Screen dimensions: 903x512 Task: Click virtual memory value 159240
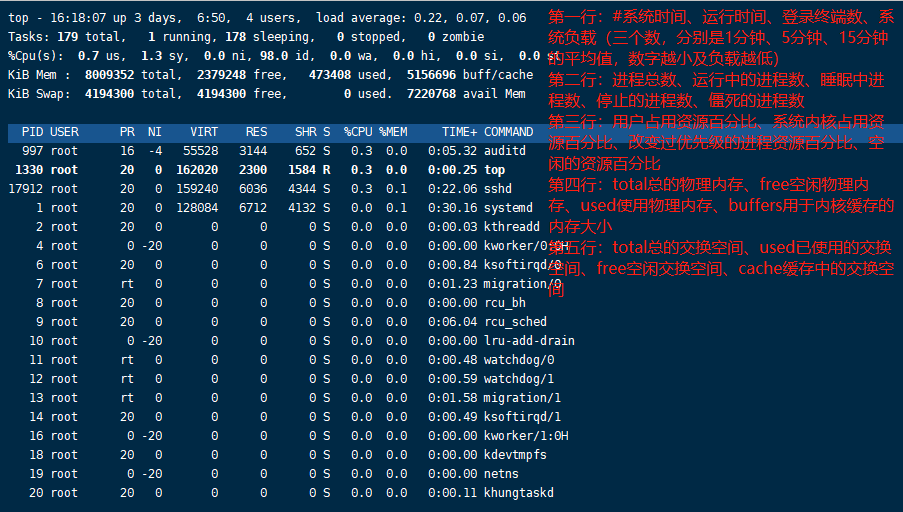197,189
